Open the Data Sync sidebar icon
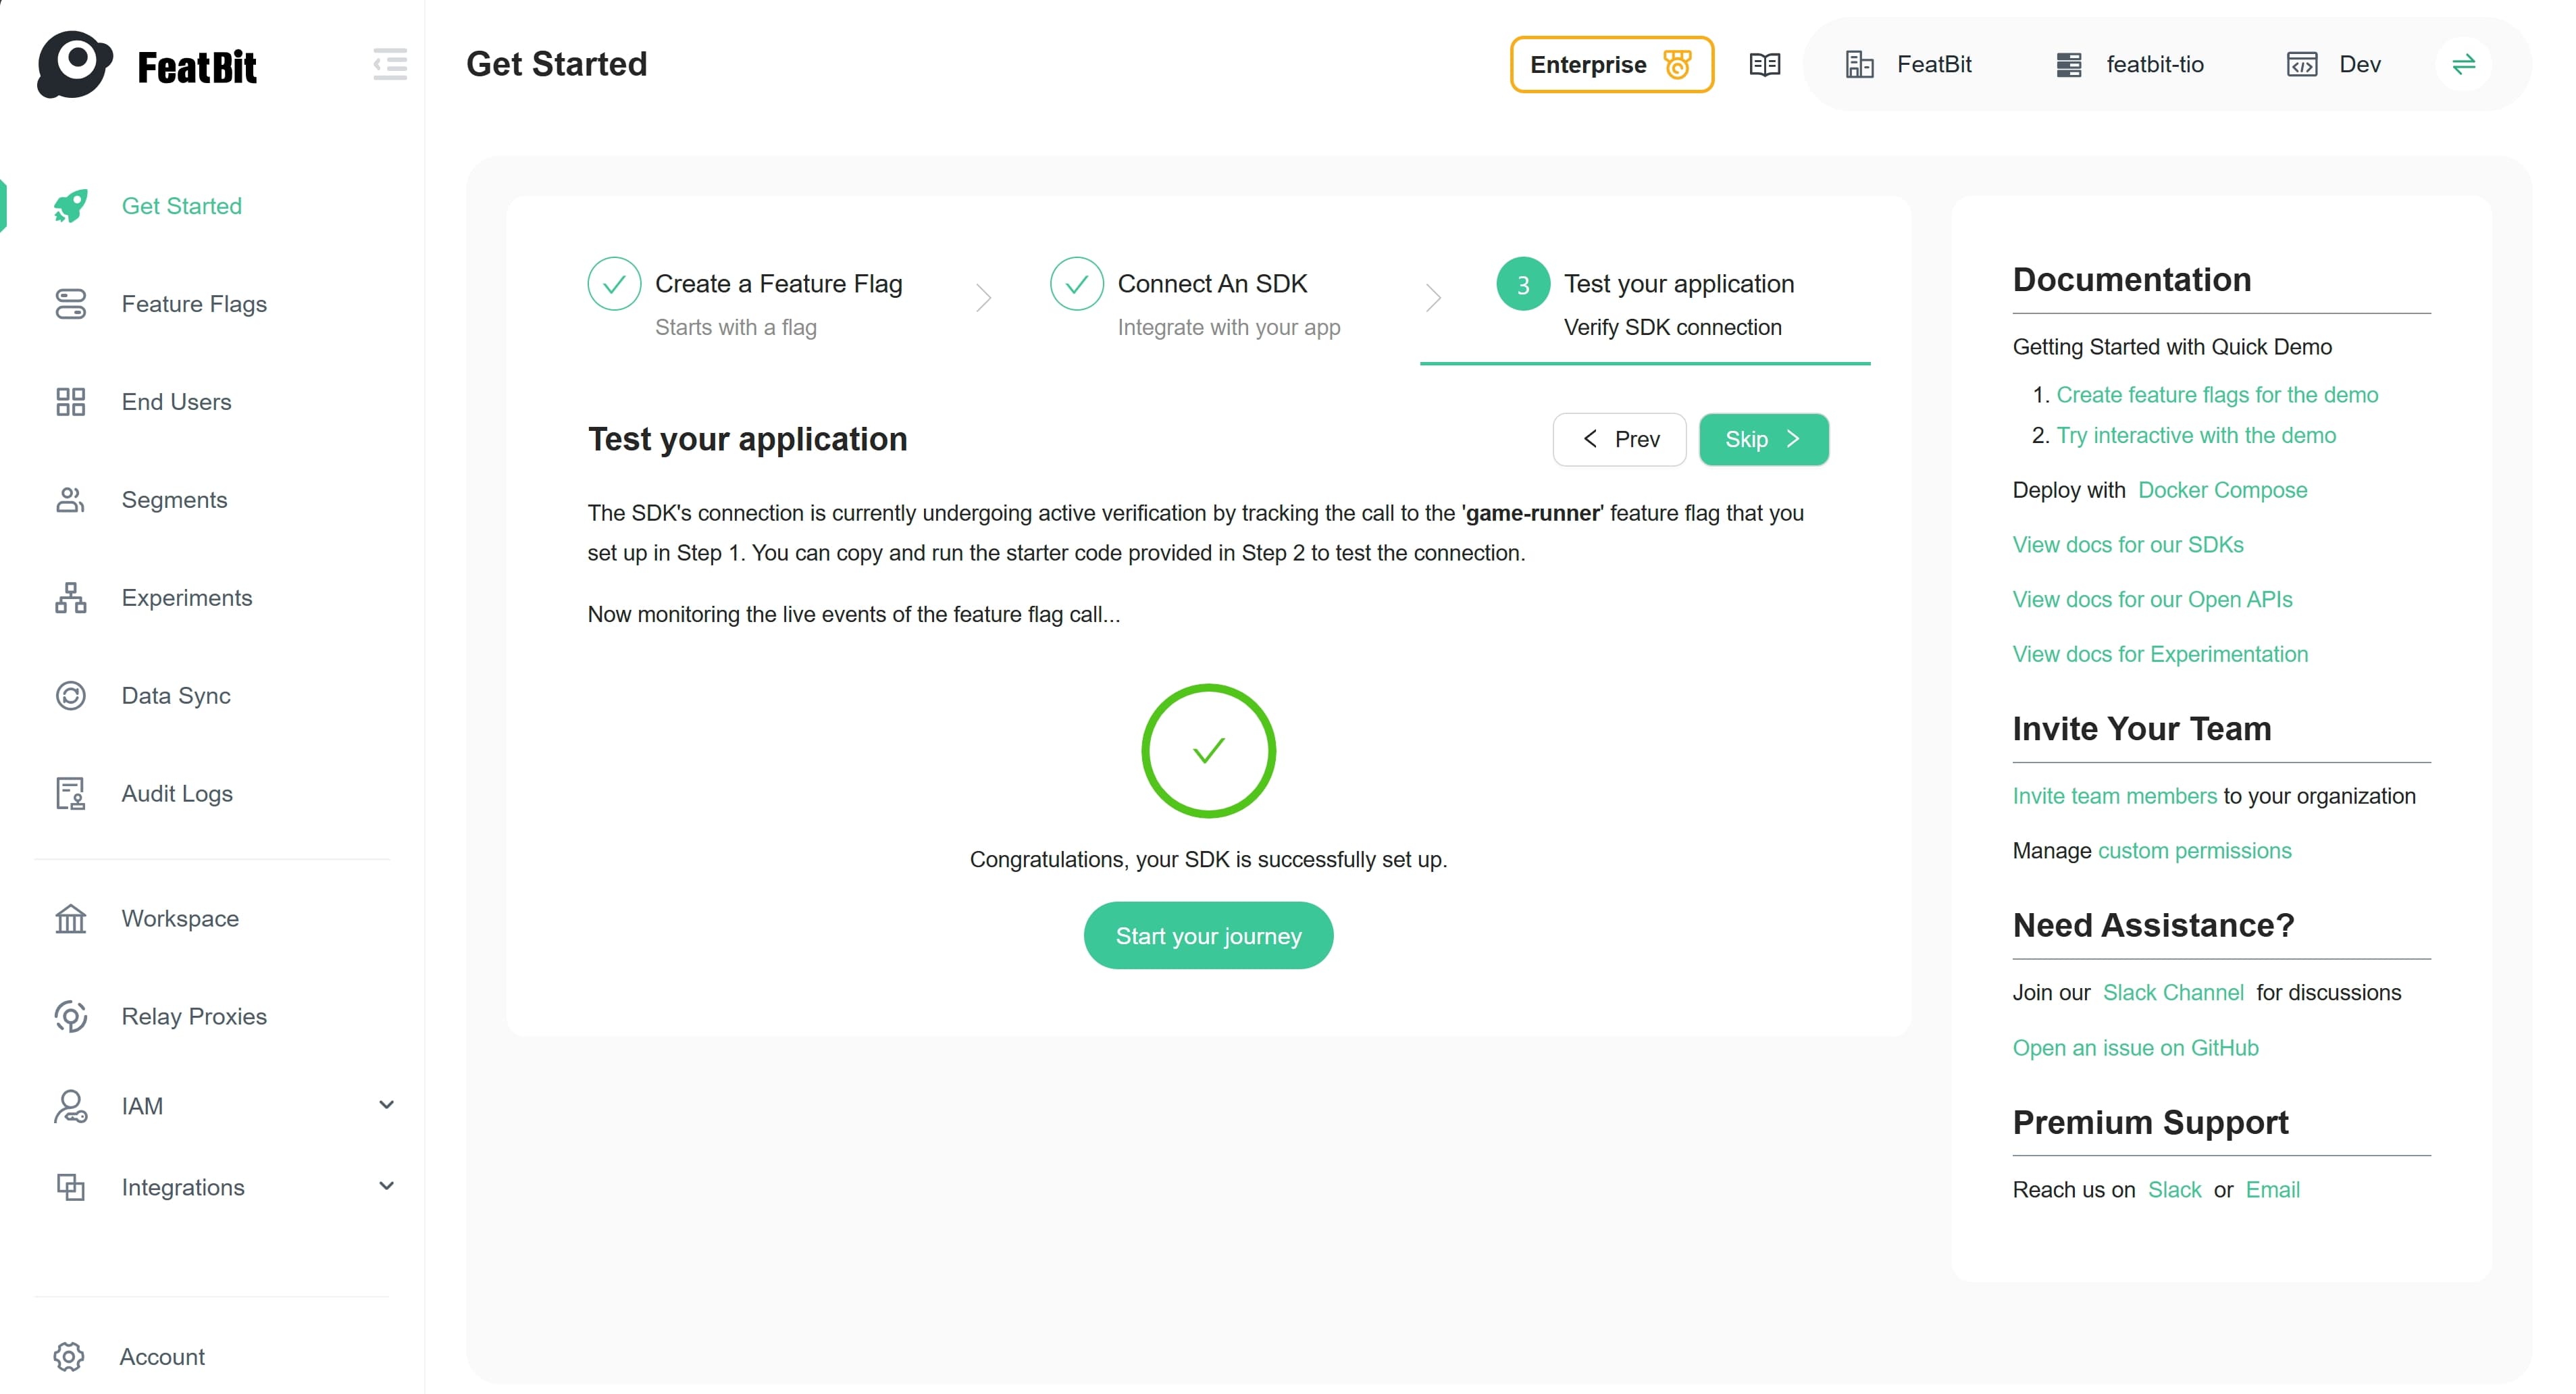Image resolution: width=2576 pixels, height=1394 pixels. (70, 696)
